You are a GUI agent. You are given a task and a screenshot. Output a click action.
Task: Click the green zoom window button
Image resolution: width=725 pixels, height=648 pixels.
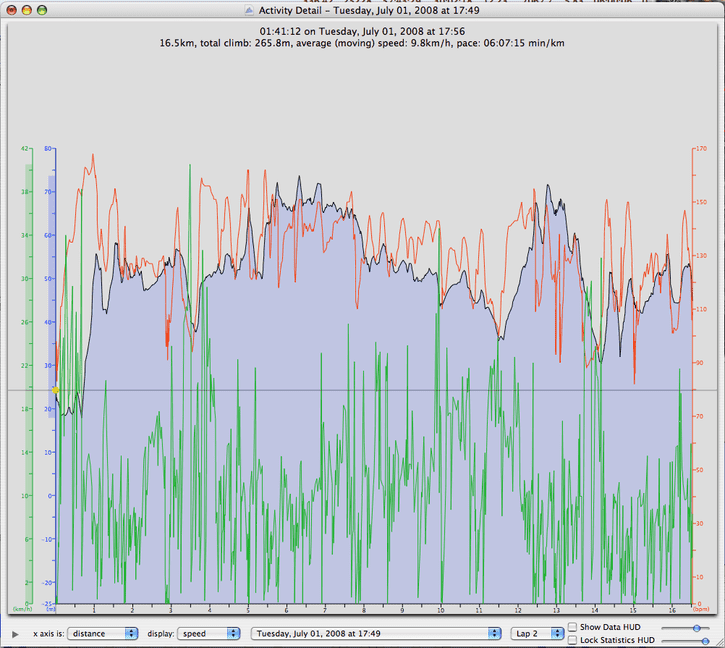tap(42, 10)
